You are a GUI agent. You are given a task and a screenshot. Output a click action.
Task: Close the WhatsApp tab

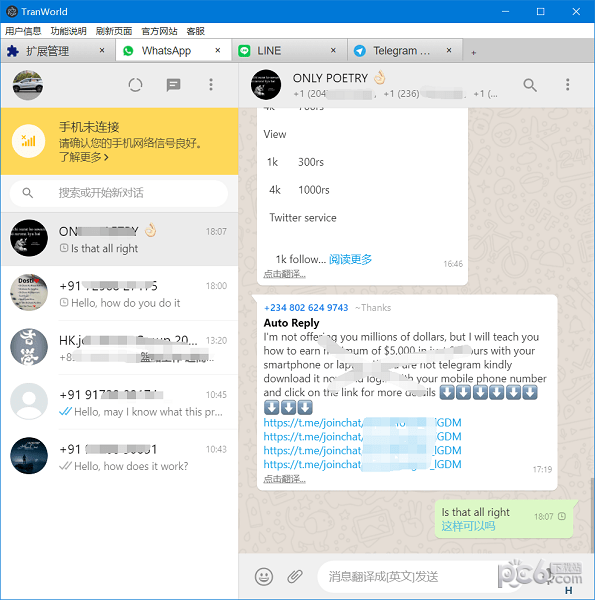pyautogui.click(x=218, y=50)
